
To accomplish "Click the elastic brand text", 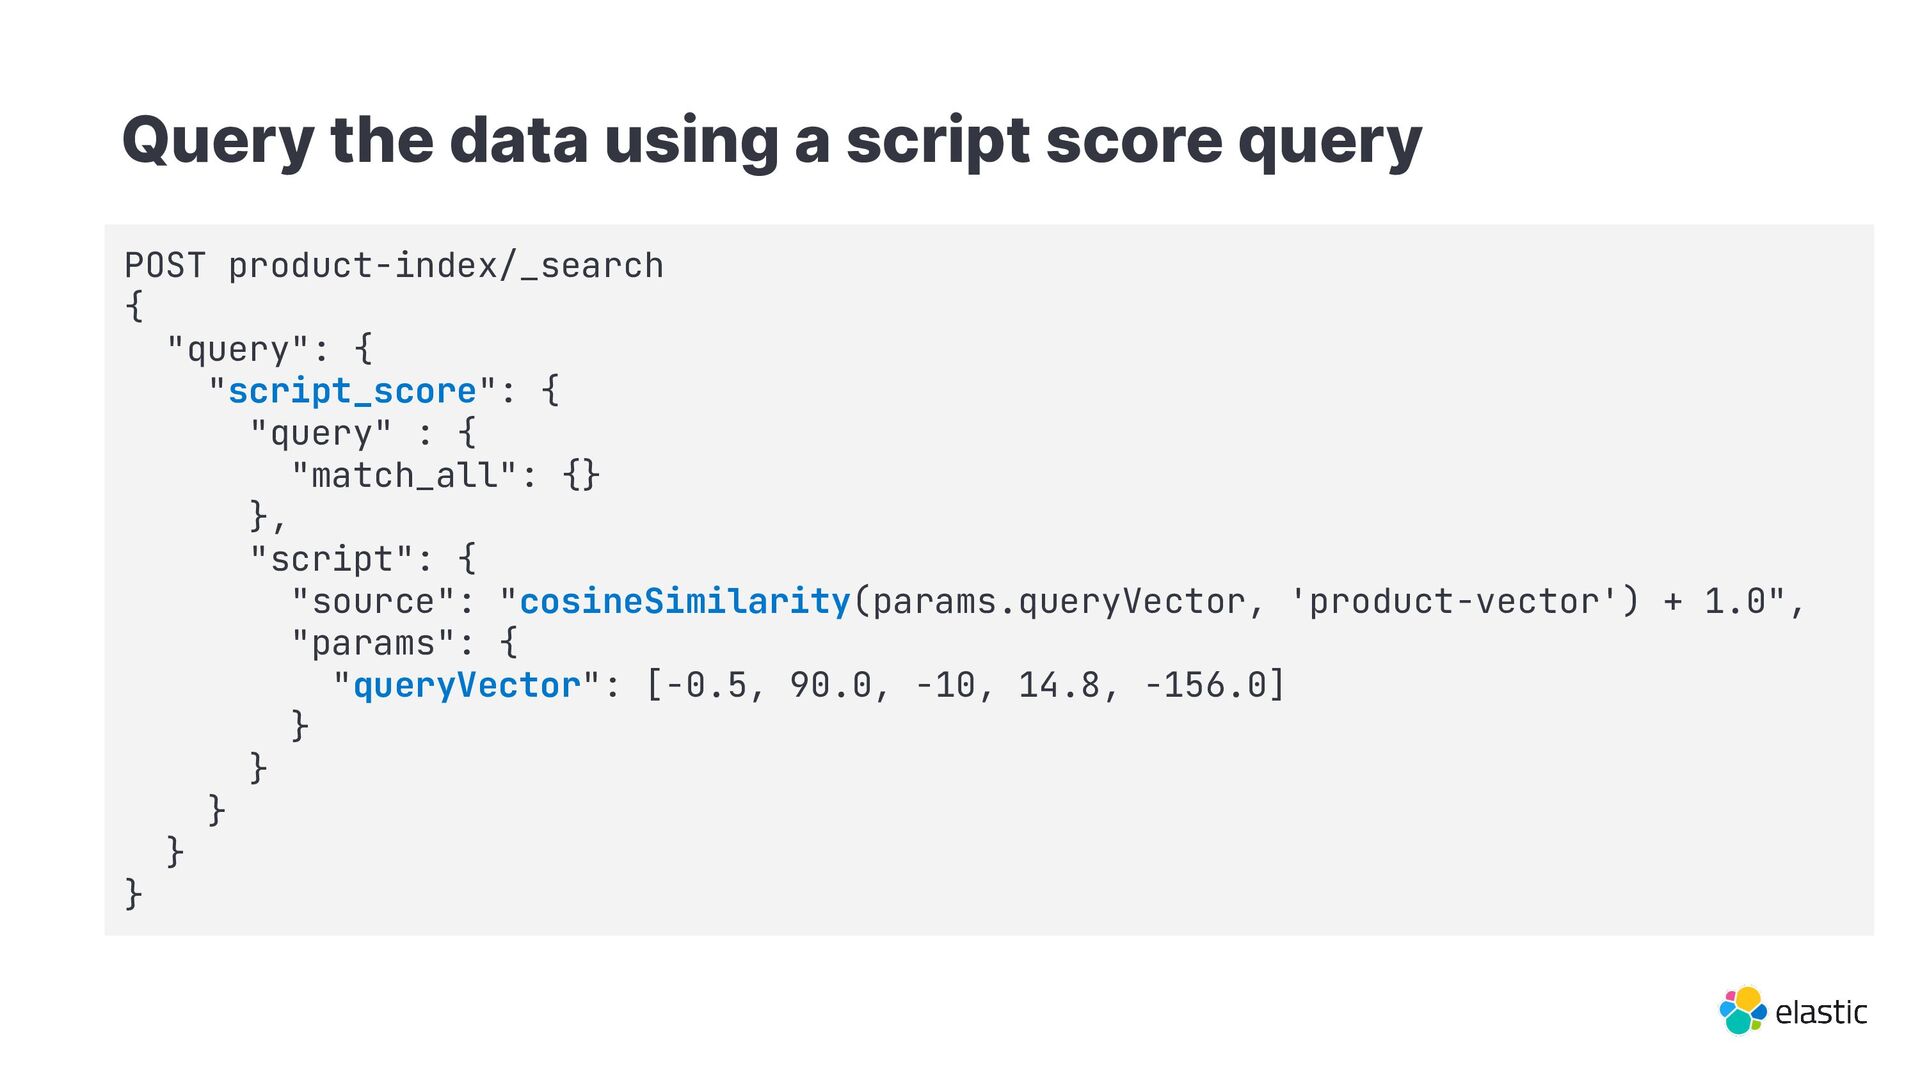I will point(1821,1013).
